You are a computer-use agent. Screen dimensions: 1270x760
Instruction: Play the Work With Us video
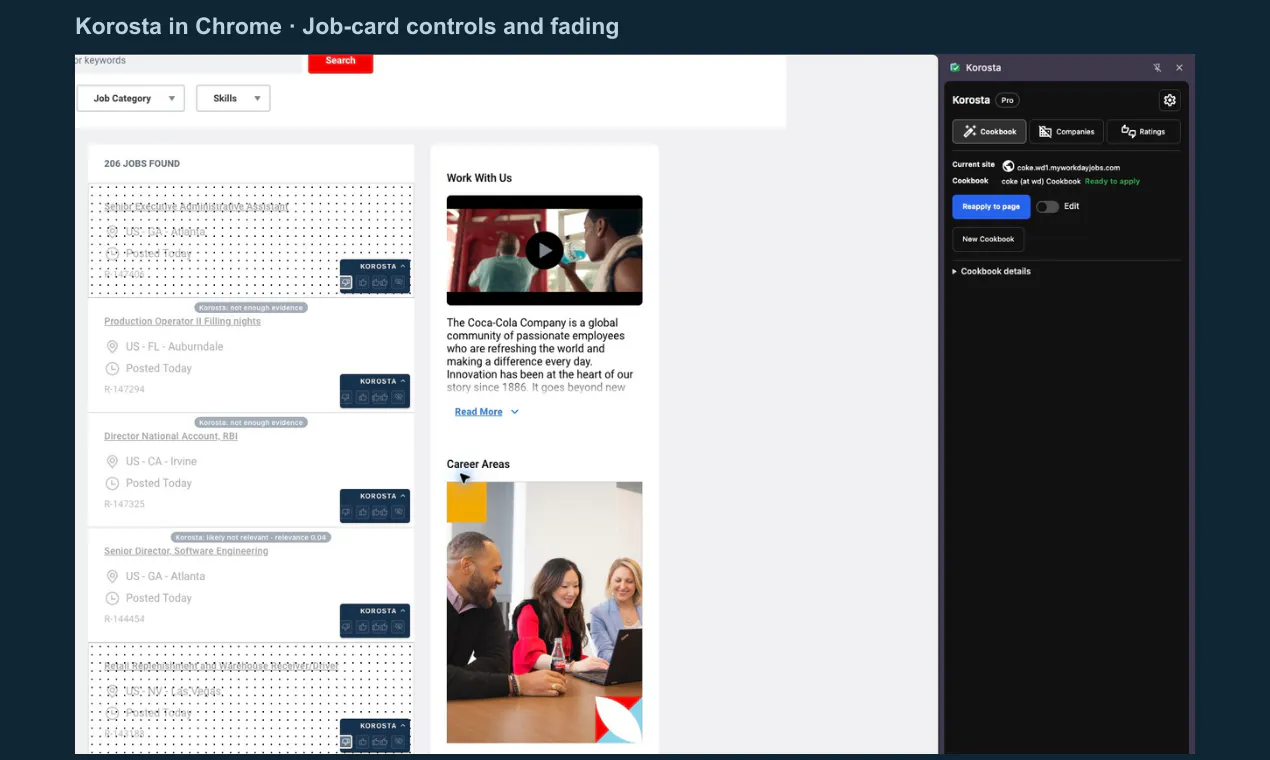(x=544, y=250)
